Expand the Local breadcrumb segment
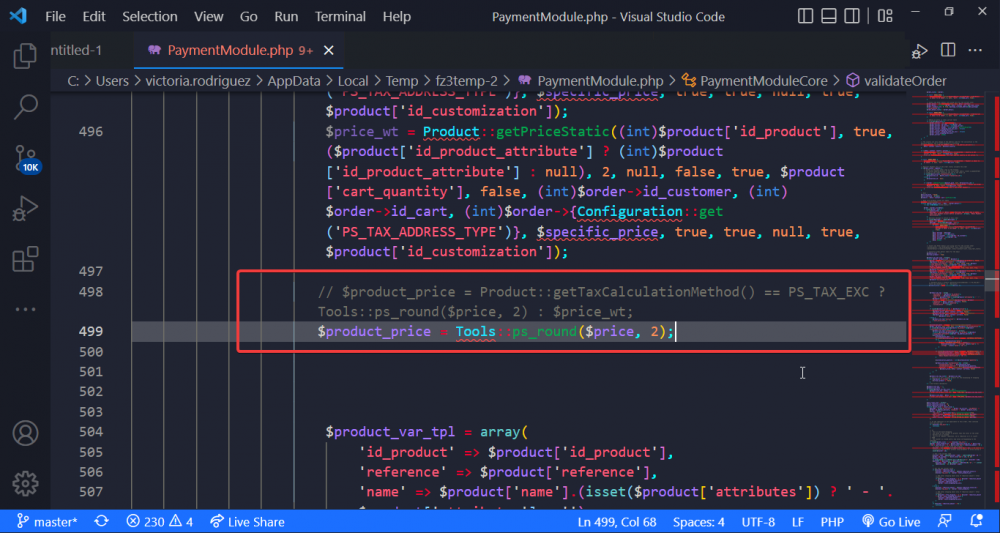This screenshot has height=533, width=1000. [x=353, y=81]
